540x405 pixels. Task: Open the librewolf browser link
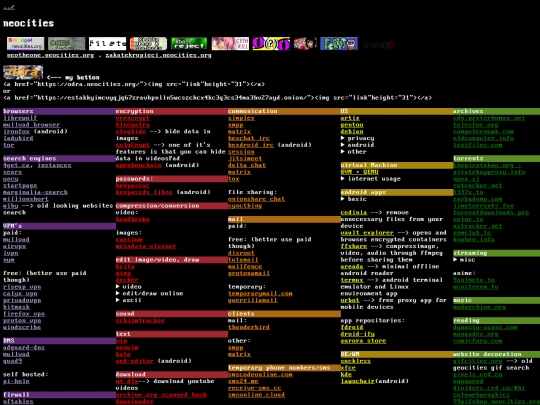tap(20, 118)
